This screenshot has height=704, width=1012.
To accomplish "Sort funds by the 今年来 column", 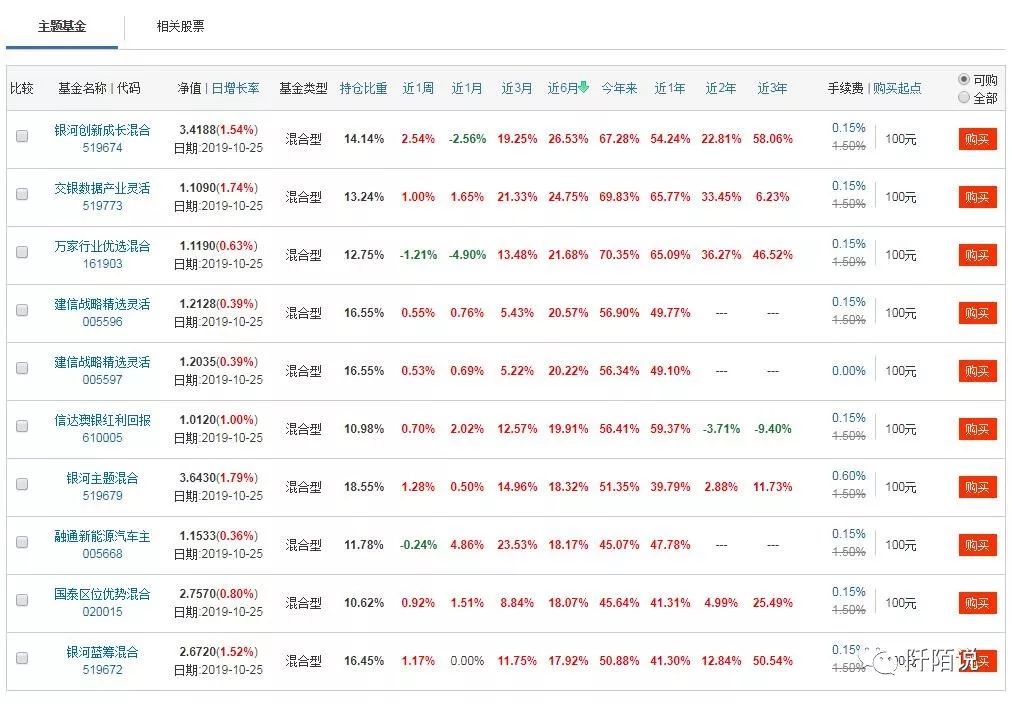I will click(x=619, y=88).
